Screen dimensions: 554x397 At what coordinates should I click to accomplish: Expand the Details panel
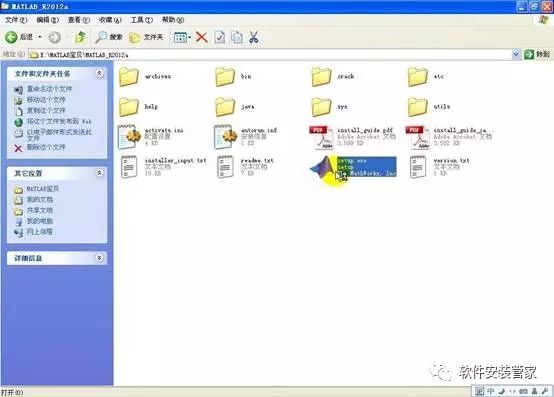pyautogui.click(x=99, y=258)
